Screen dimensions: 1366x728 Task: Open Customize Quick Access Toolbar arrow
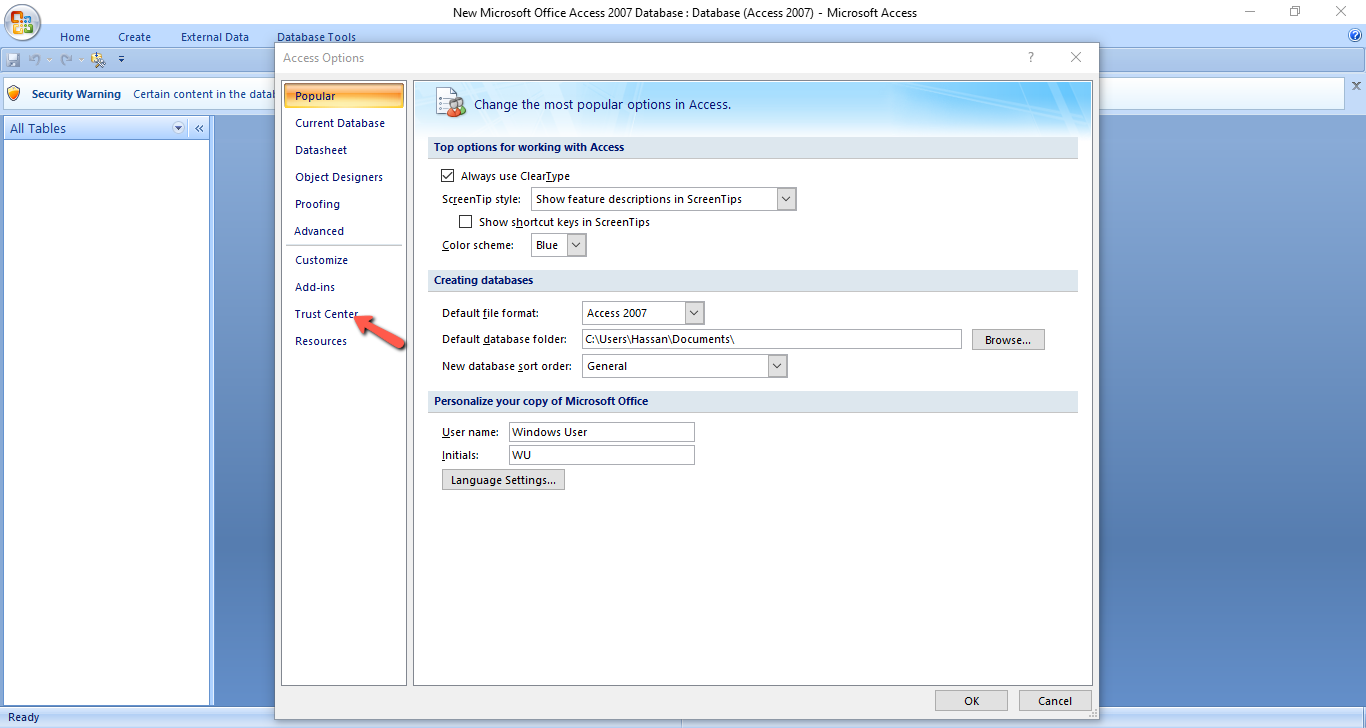121,60
